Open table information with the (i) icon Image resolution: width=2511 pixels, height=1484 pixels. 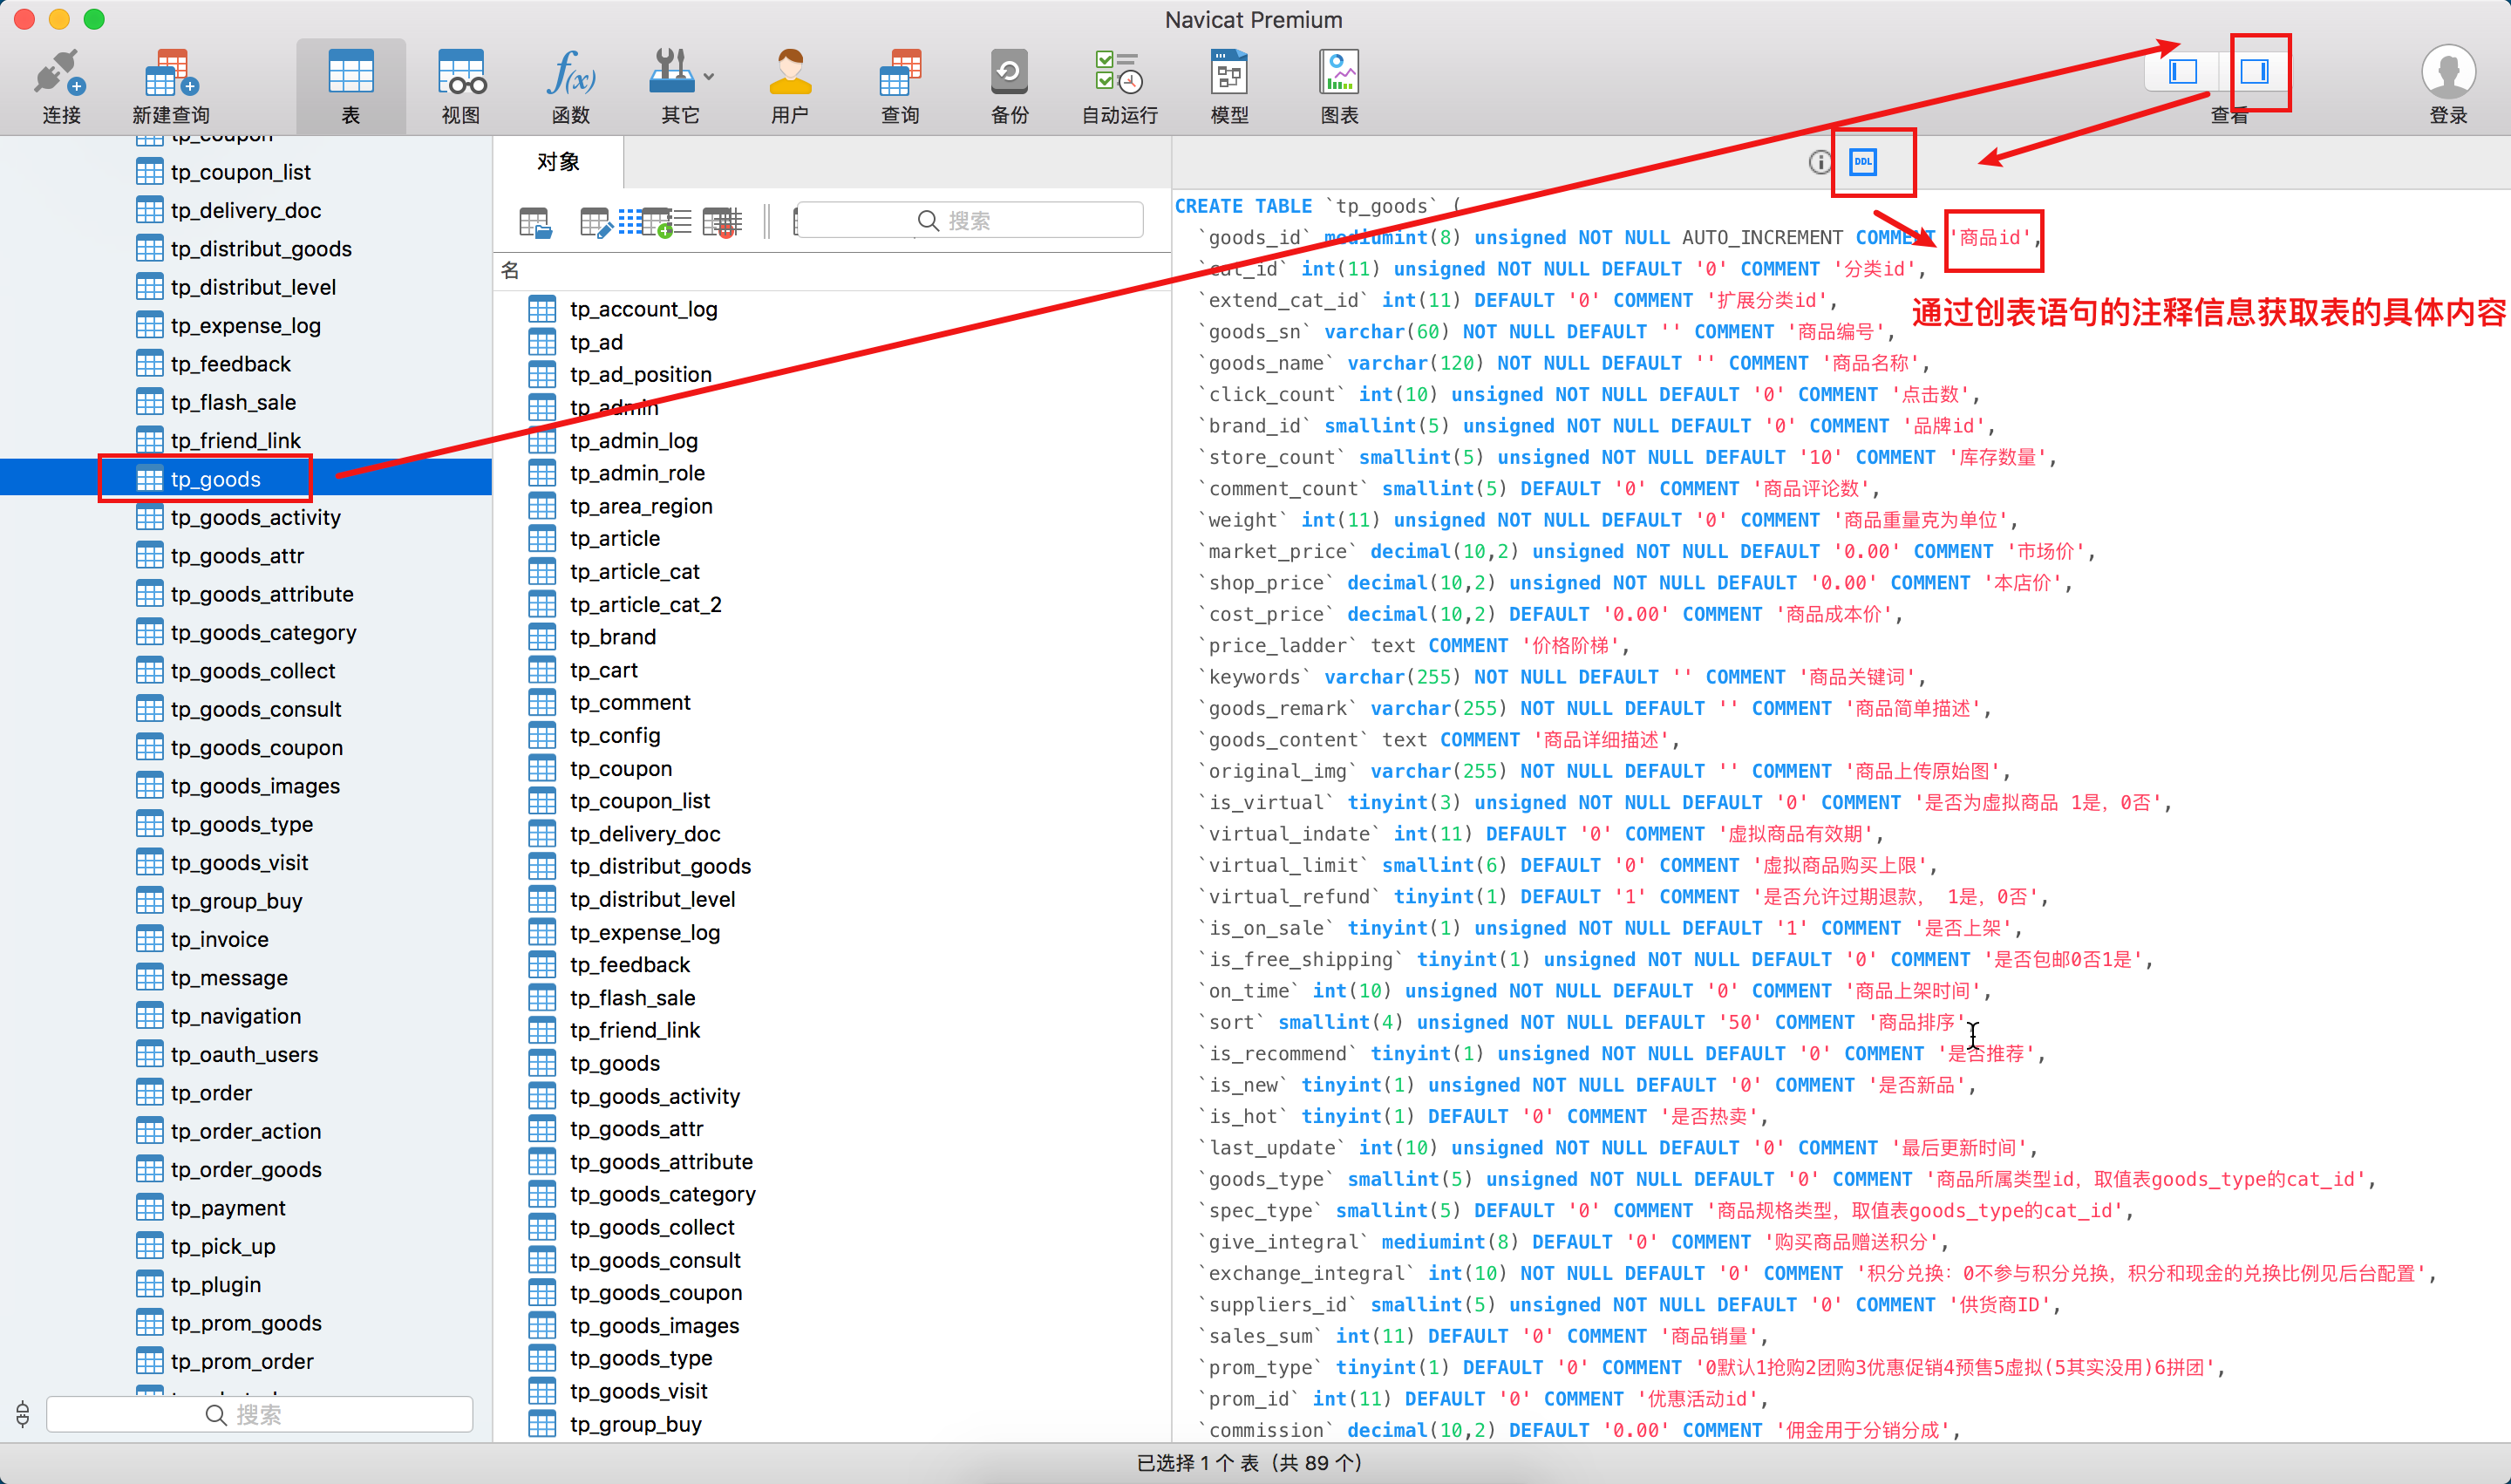(x=1819, y=161)
